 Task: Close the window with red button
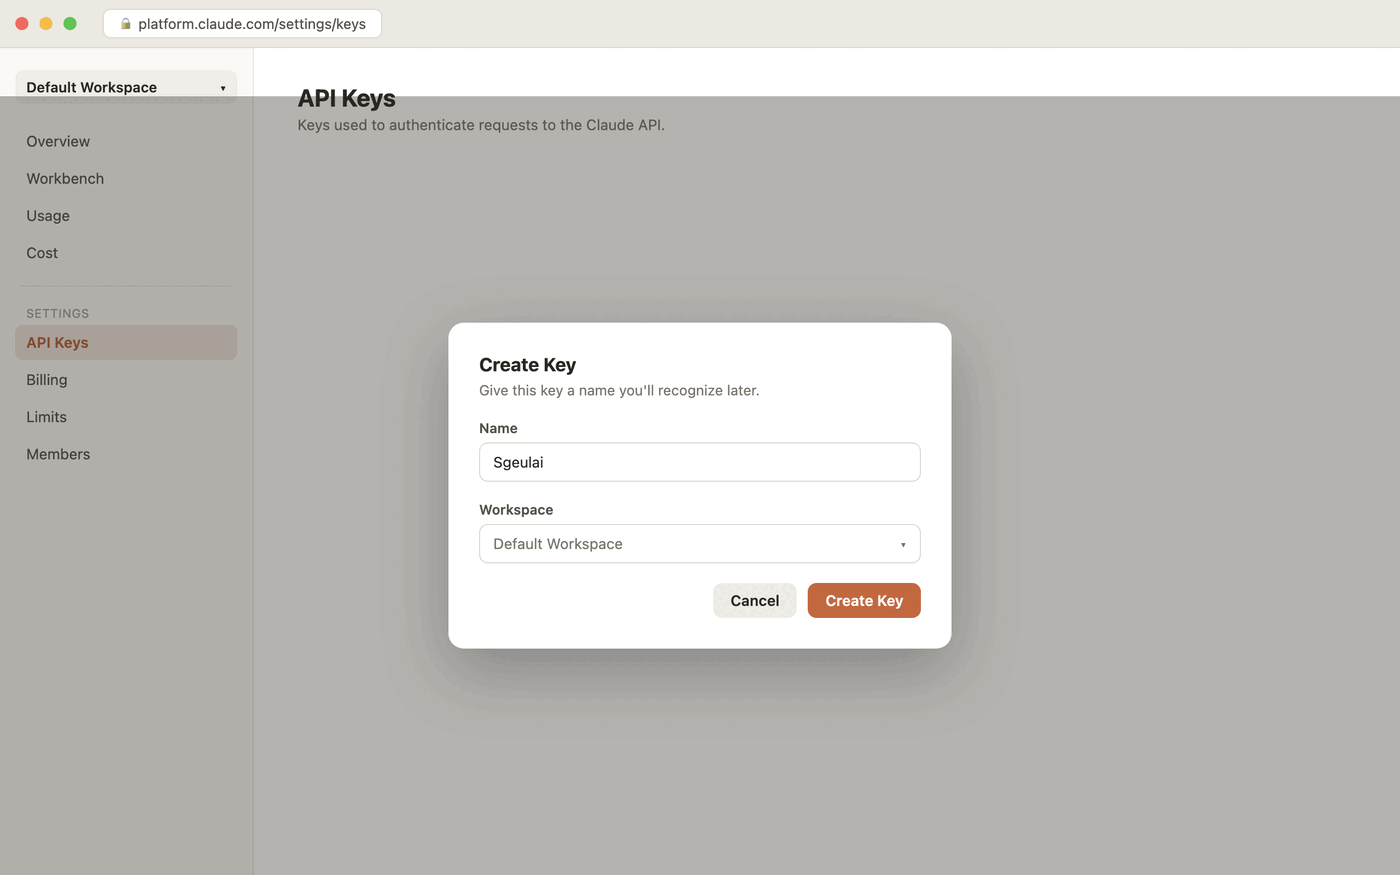pos(22,23)
